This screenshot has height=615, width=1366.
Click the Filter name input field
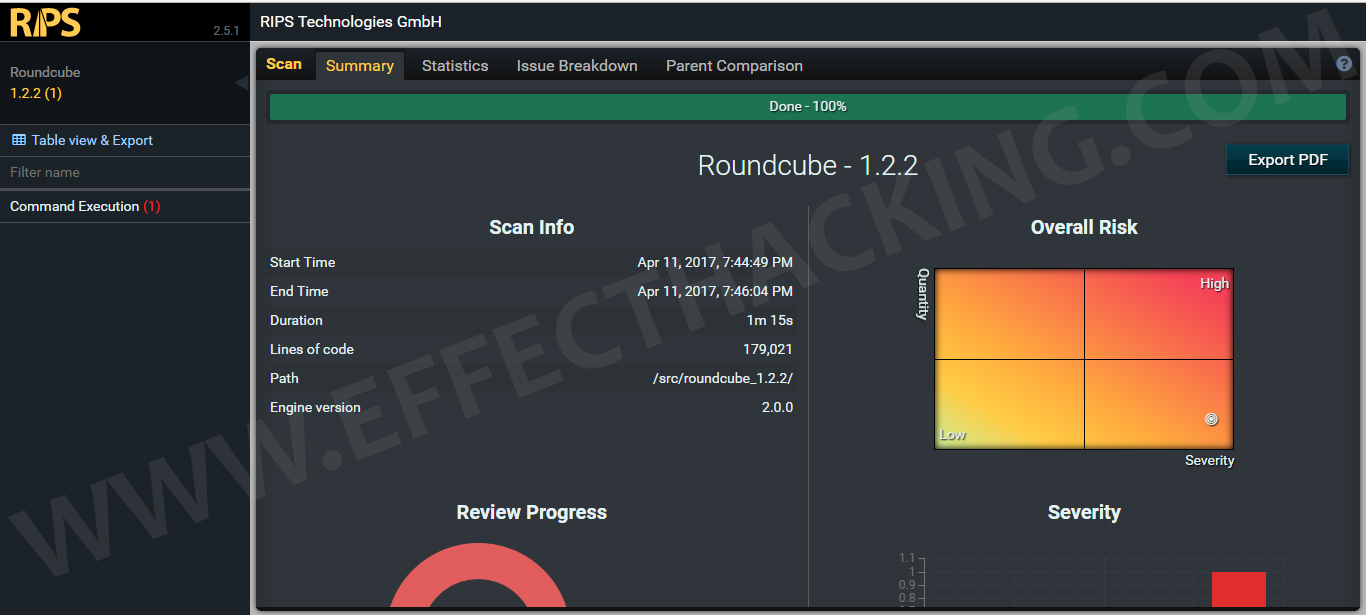(125, 172)
